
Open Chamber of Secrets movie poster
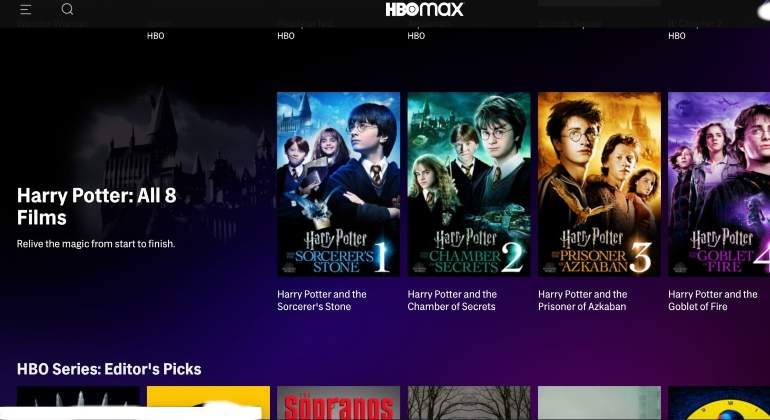click(x=468, y=184)
